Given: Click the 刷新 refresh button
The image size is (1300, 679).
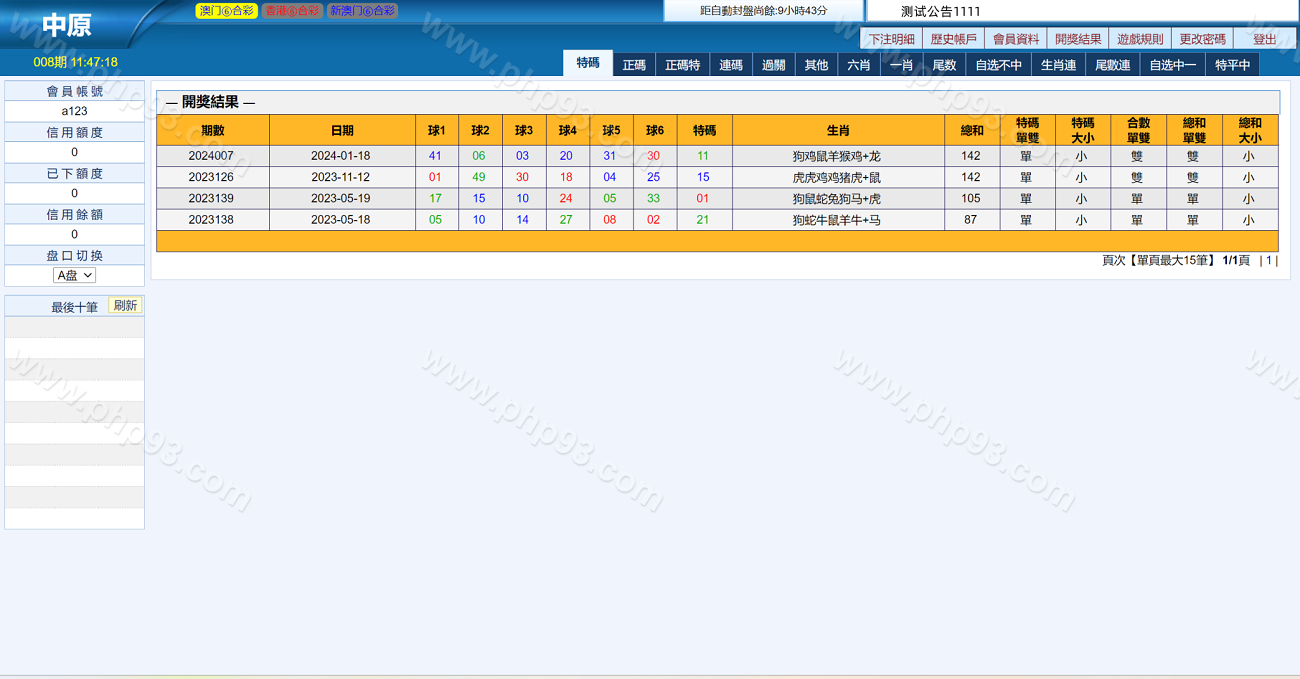Looking at the screenshot, I should pyautogui.click(x=125, y=306).
